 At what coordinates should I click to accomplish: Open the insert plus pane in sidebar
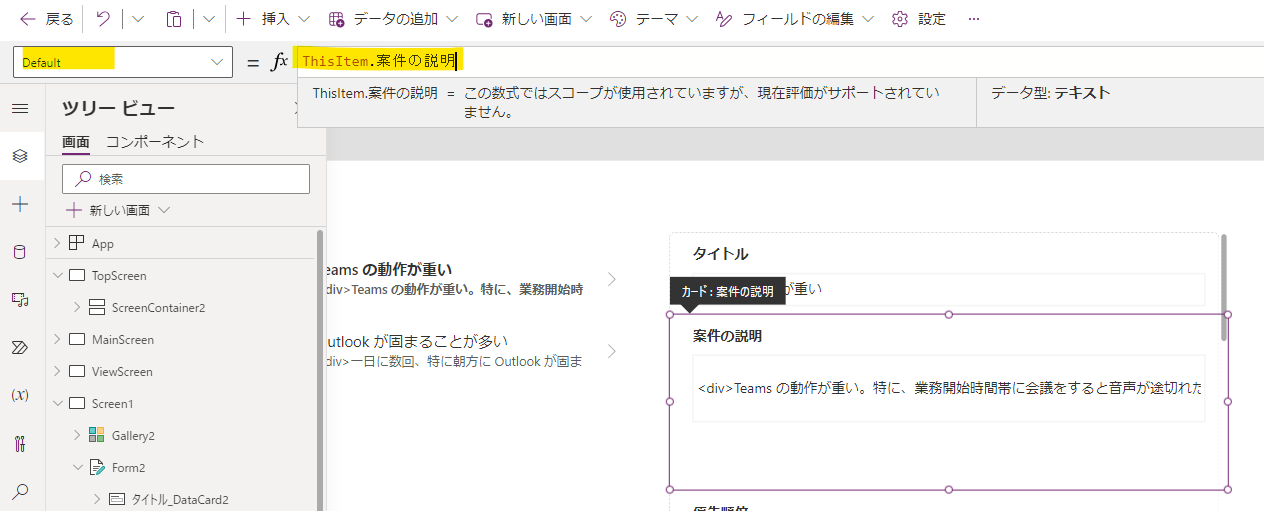click(20, 204)
